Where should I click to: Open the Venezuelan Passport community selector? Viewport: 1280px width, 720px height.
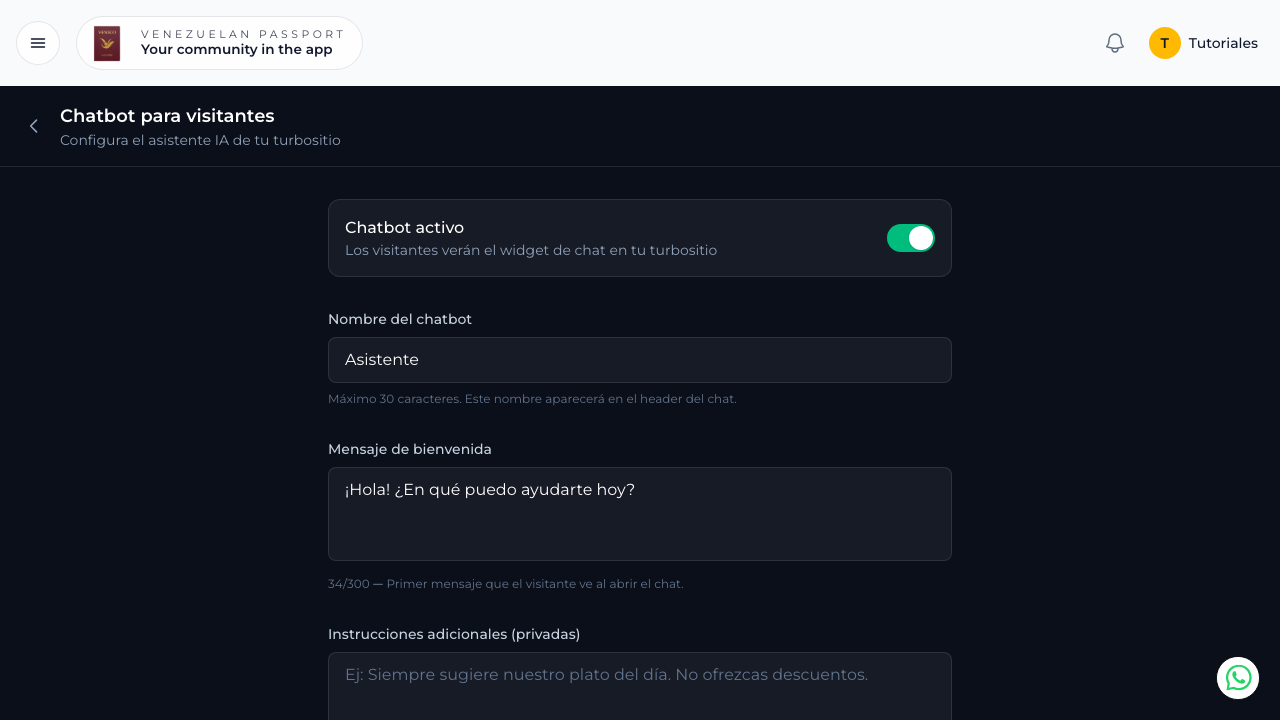[x=219, y=43]
